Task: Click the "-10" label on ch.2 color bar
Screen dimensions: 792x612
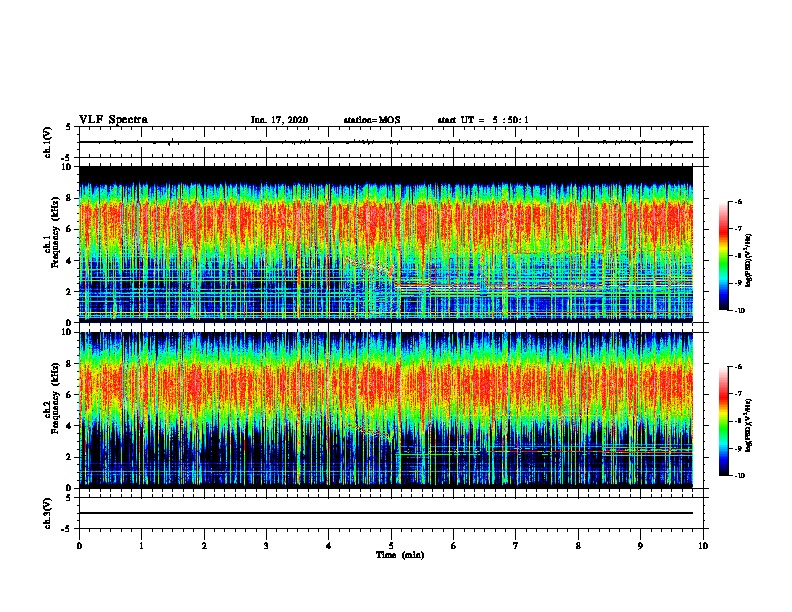Action: tap(740, 476)
